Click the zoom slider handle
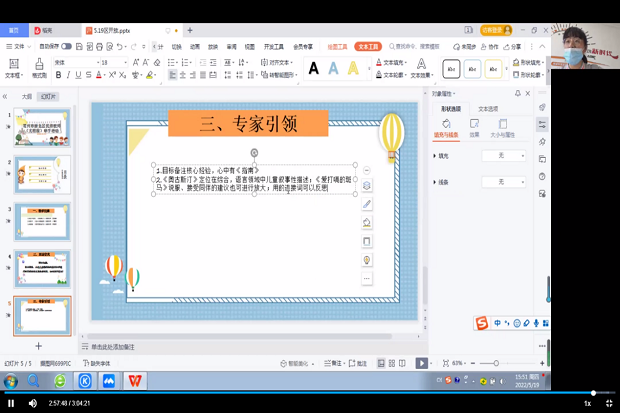 click(x=496, y=363)
